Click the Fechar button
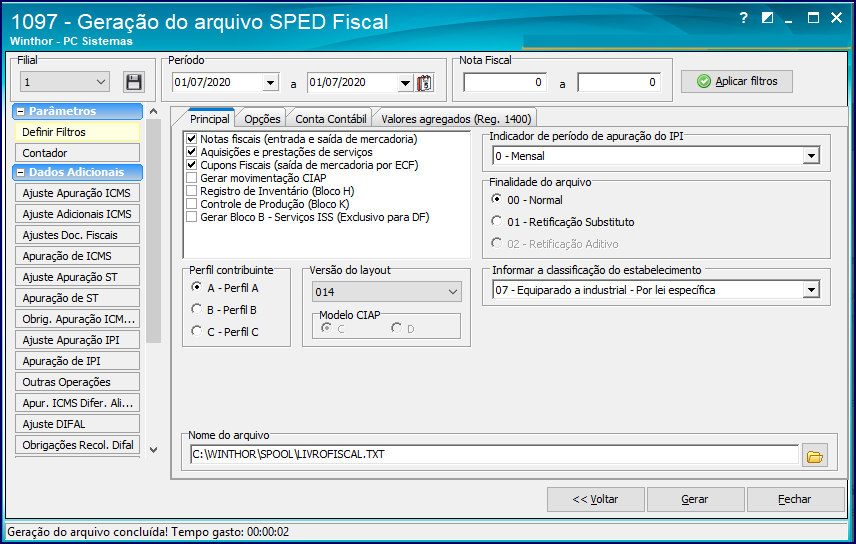Image resolution: width=856 pixels, height=544 pixels. tap(795, 499)
